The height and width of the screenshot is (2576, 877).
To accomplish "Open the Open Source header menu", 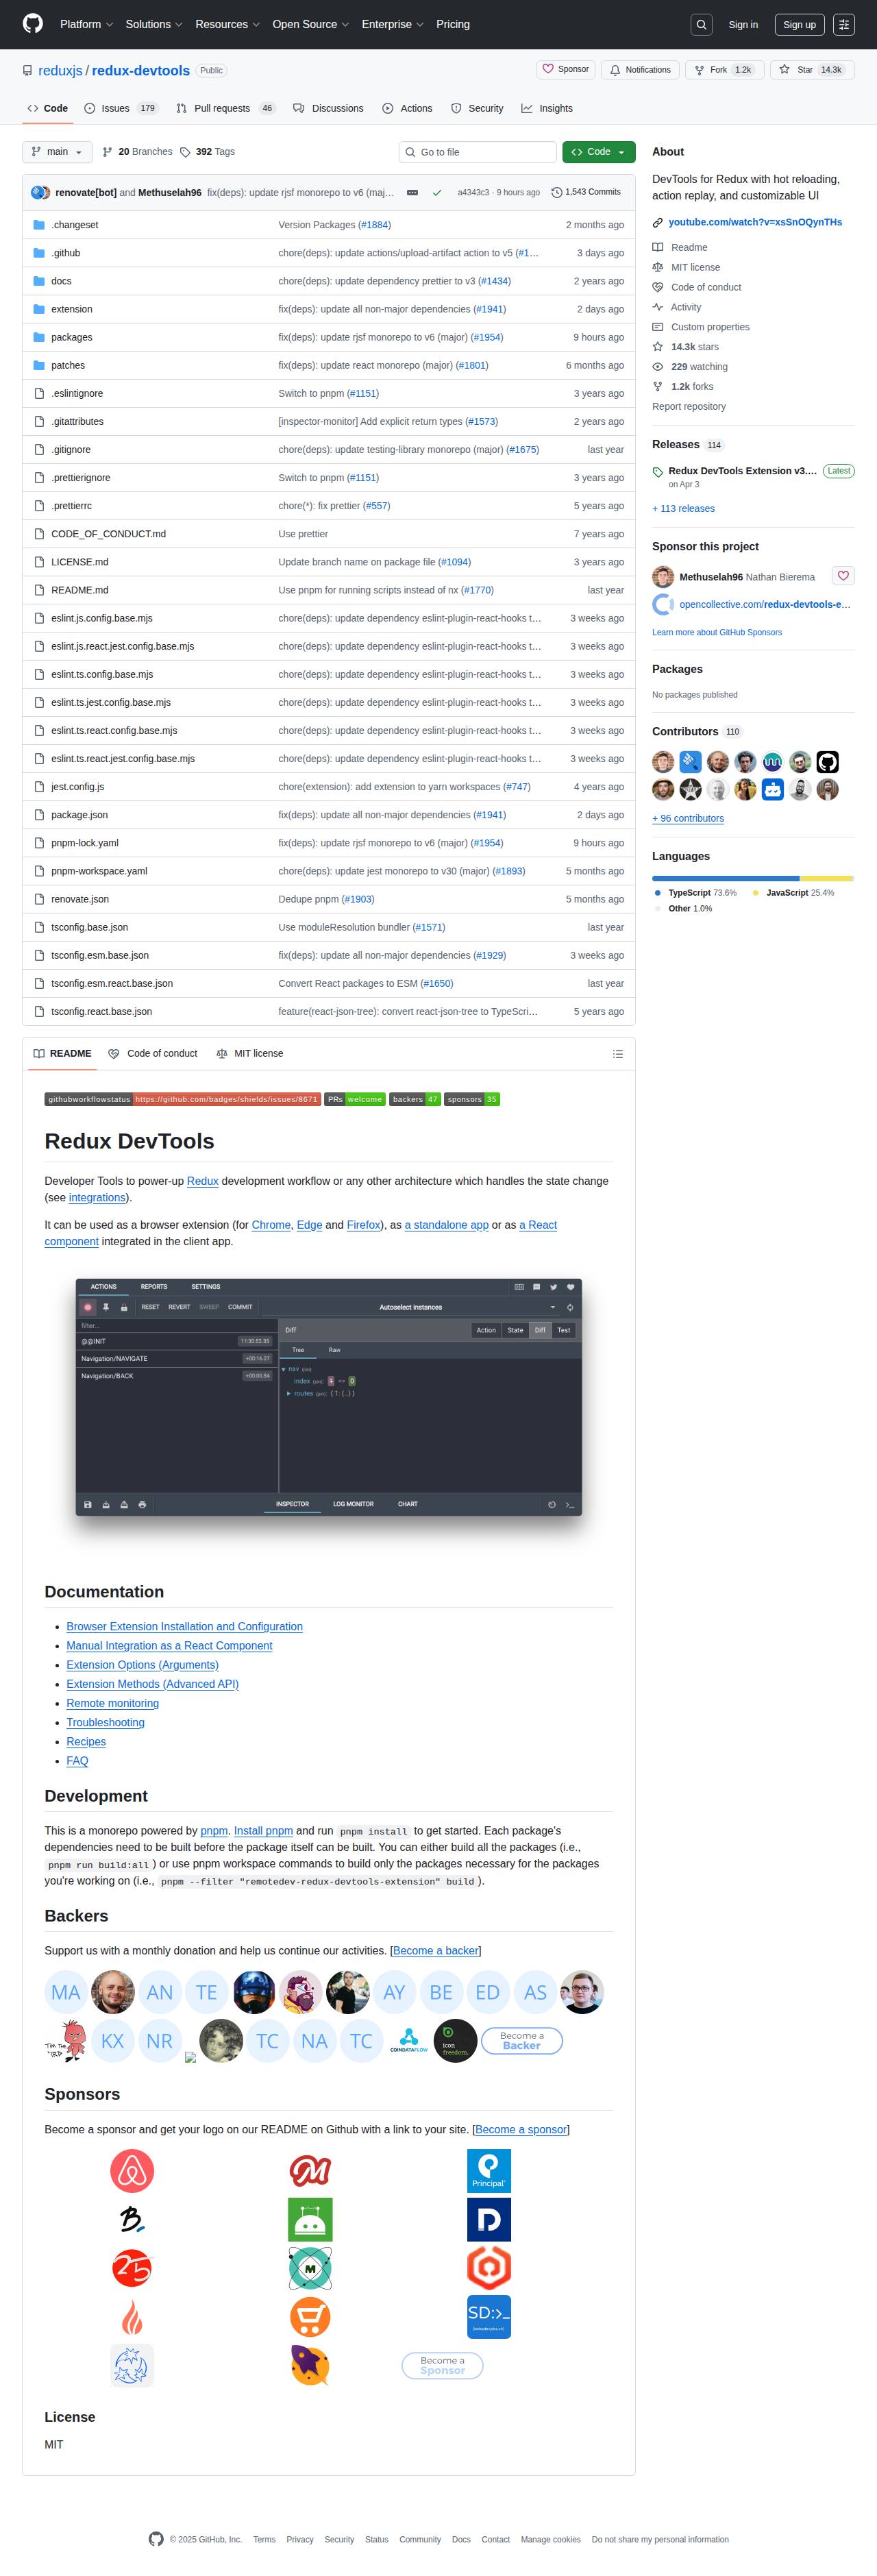I will 310,24.
